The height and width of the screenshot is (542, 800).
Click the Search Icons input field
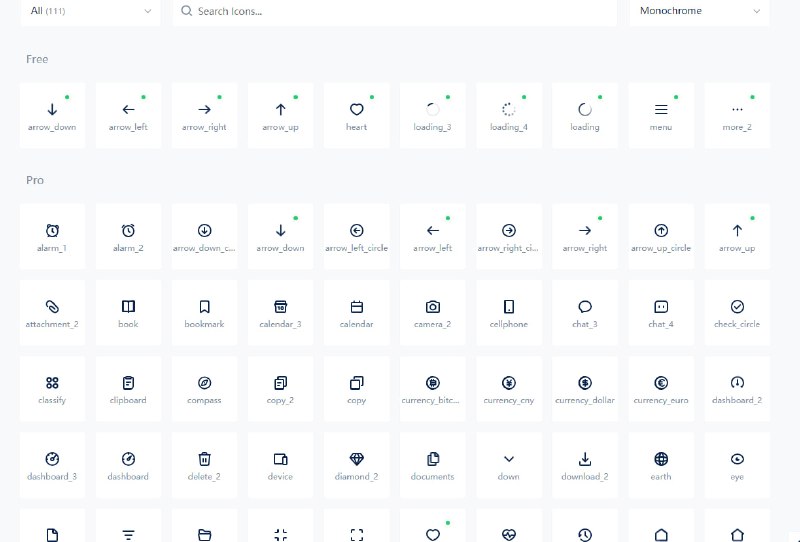[x=400, y=11]
